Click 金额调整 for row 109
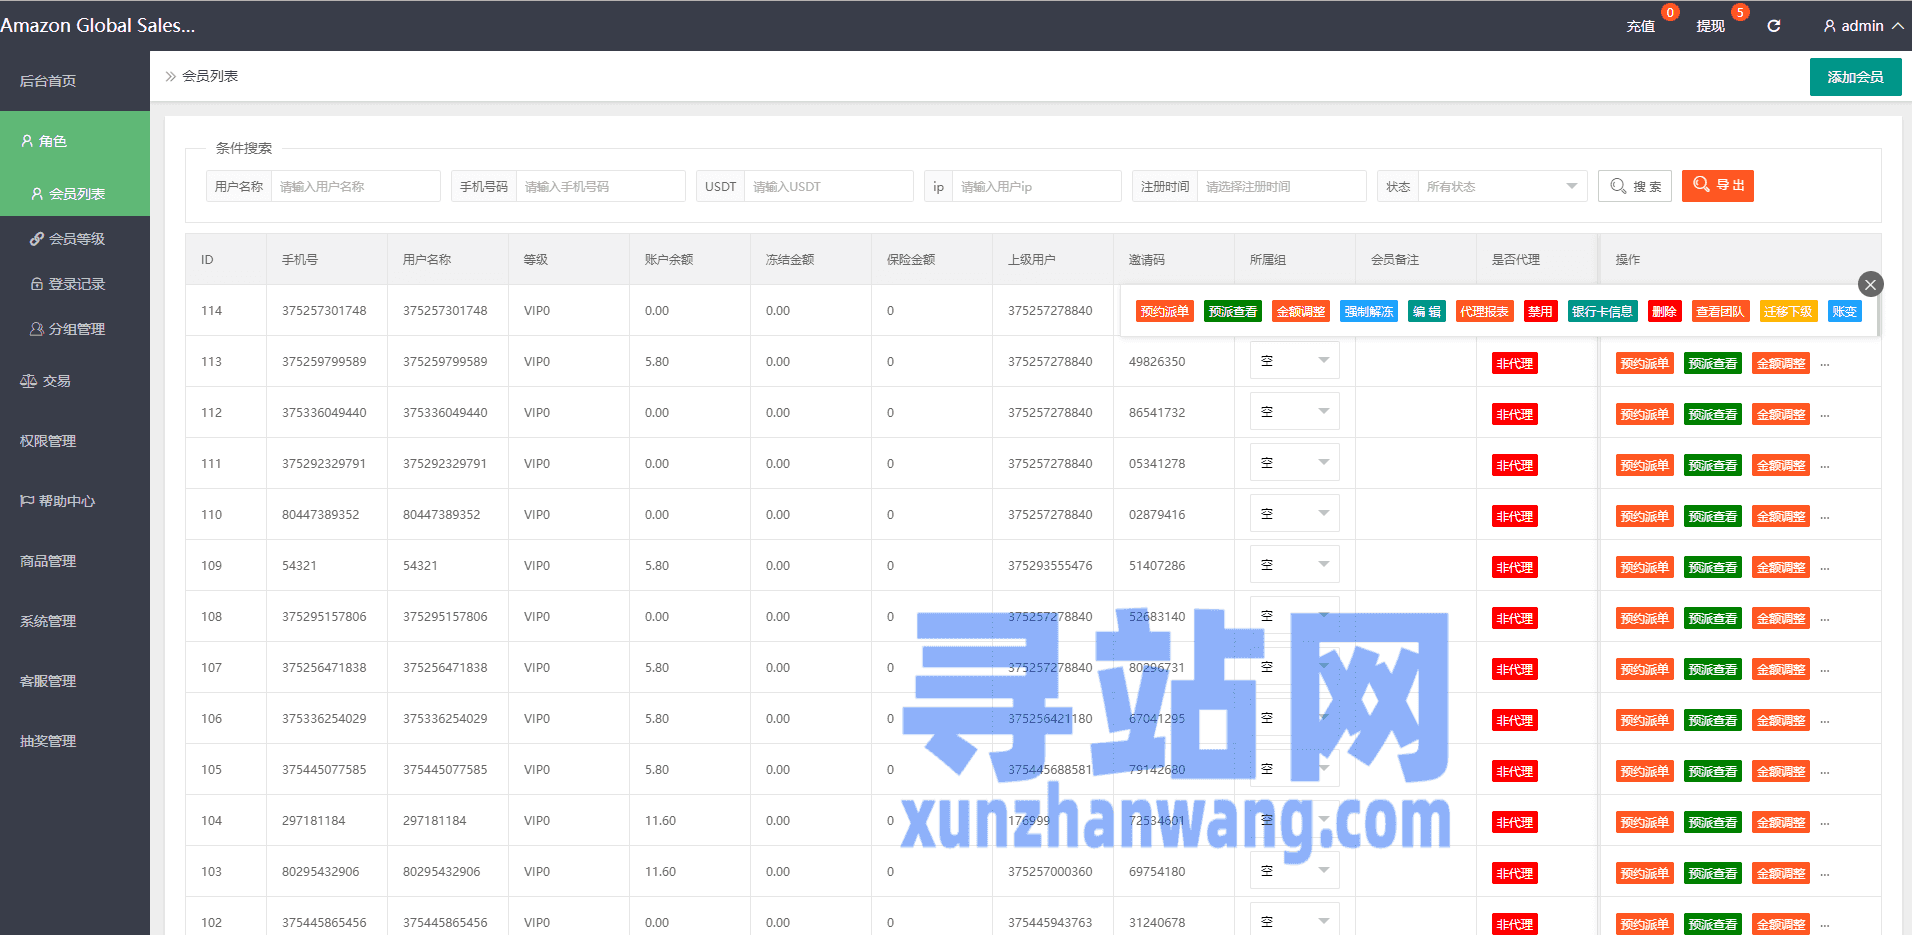 click(1781, 568)
